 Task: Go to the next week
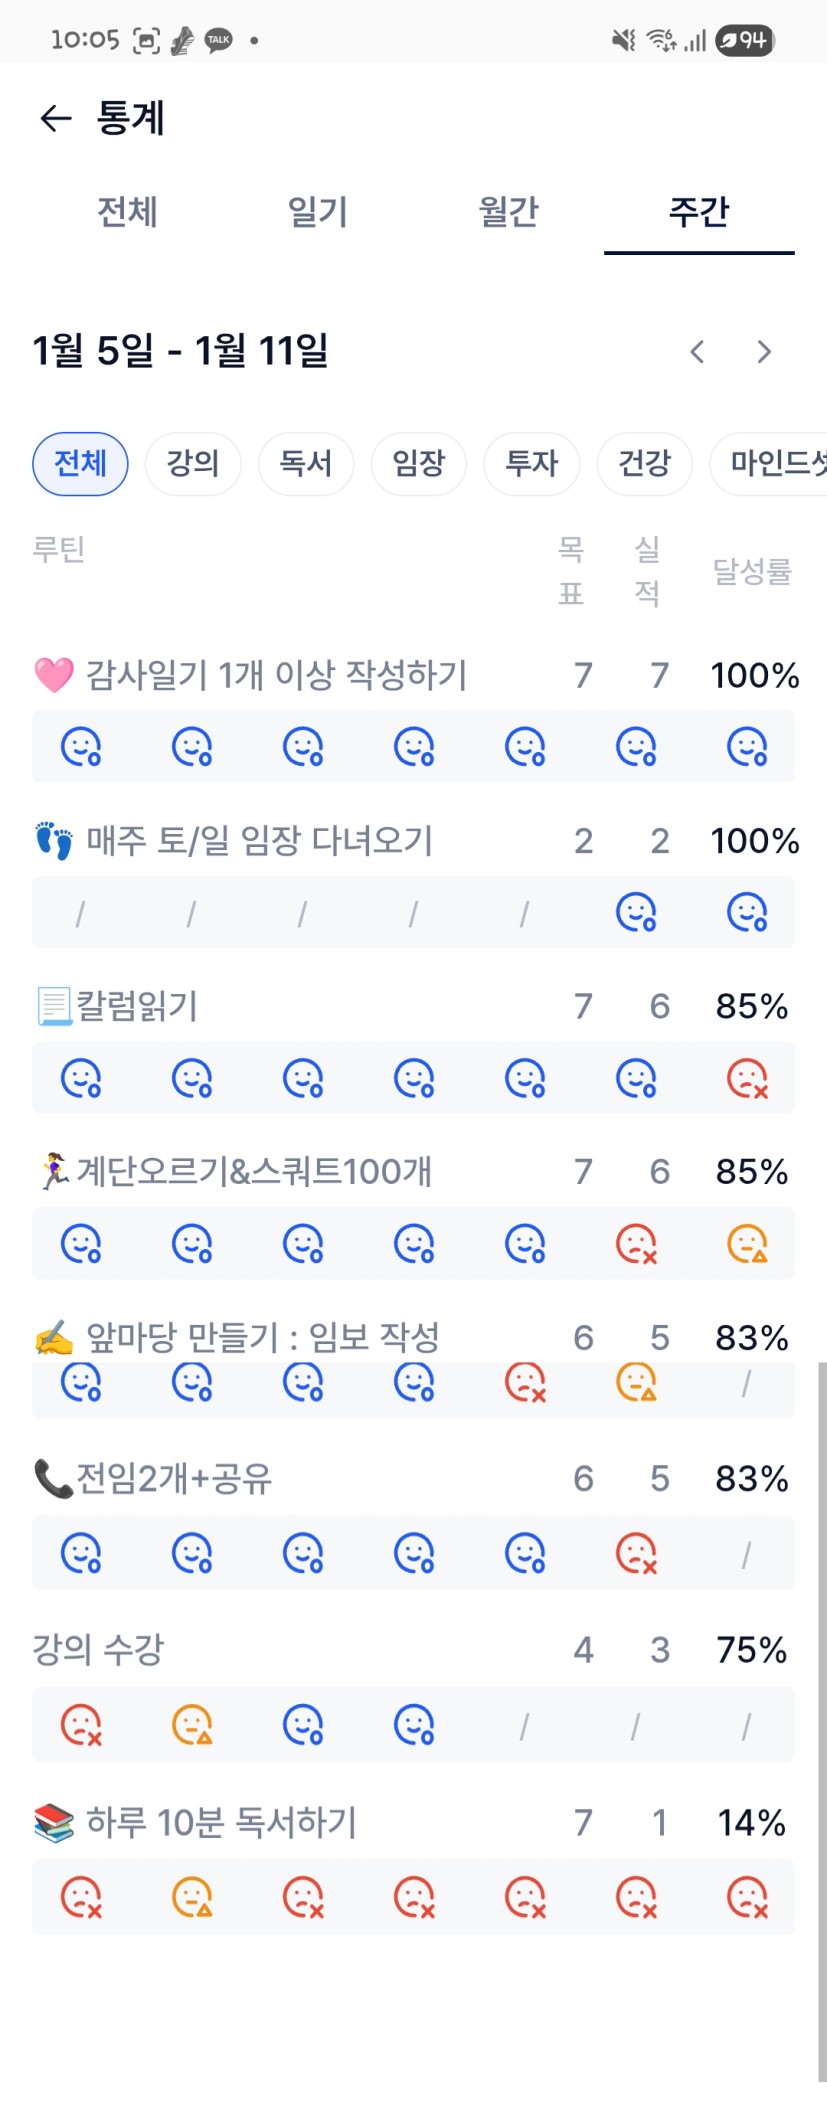(x=764, y=352)
